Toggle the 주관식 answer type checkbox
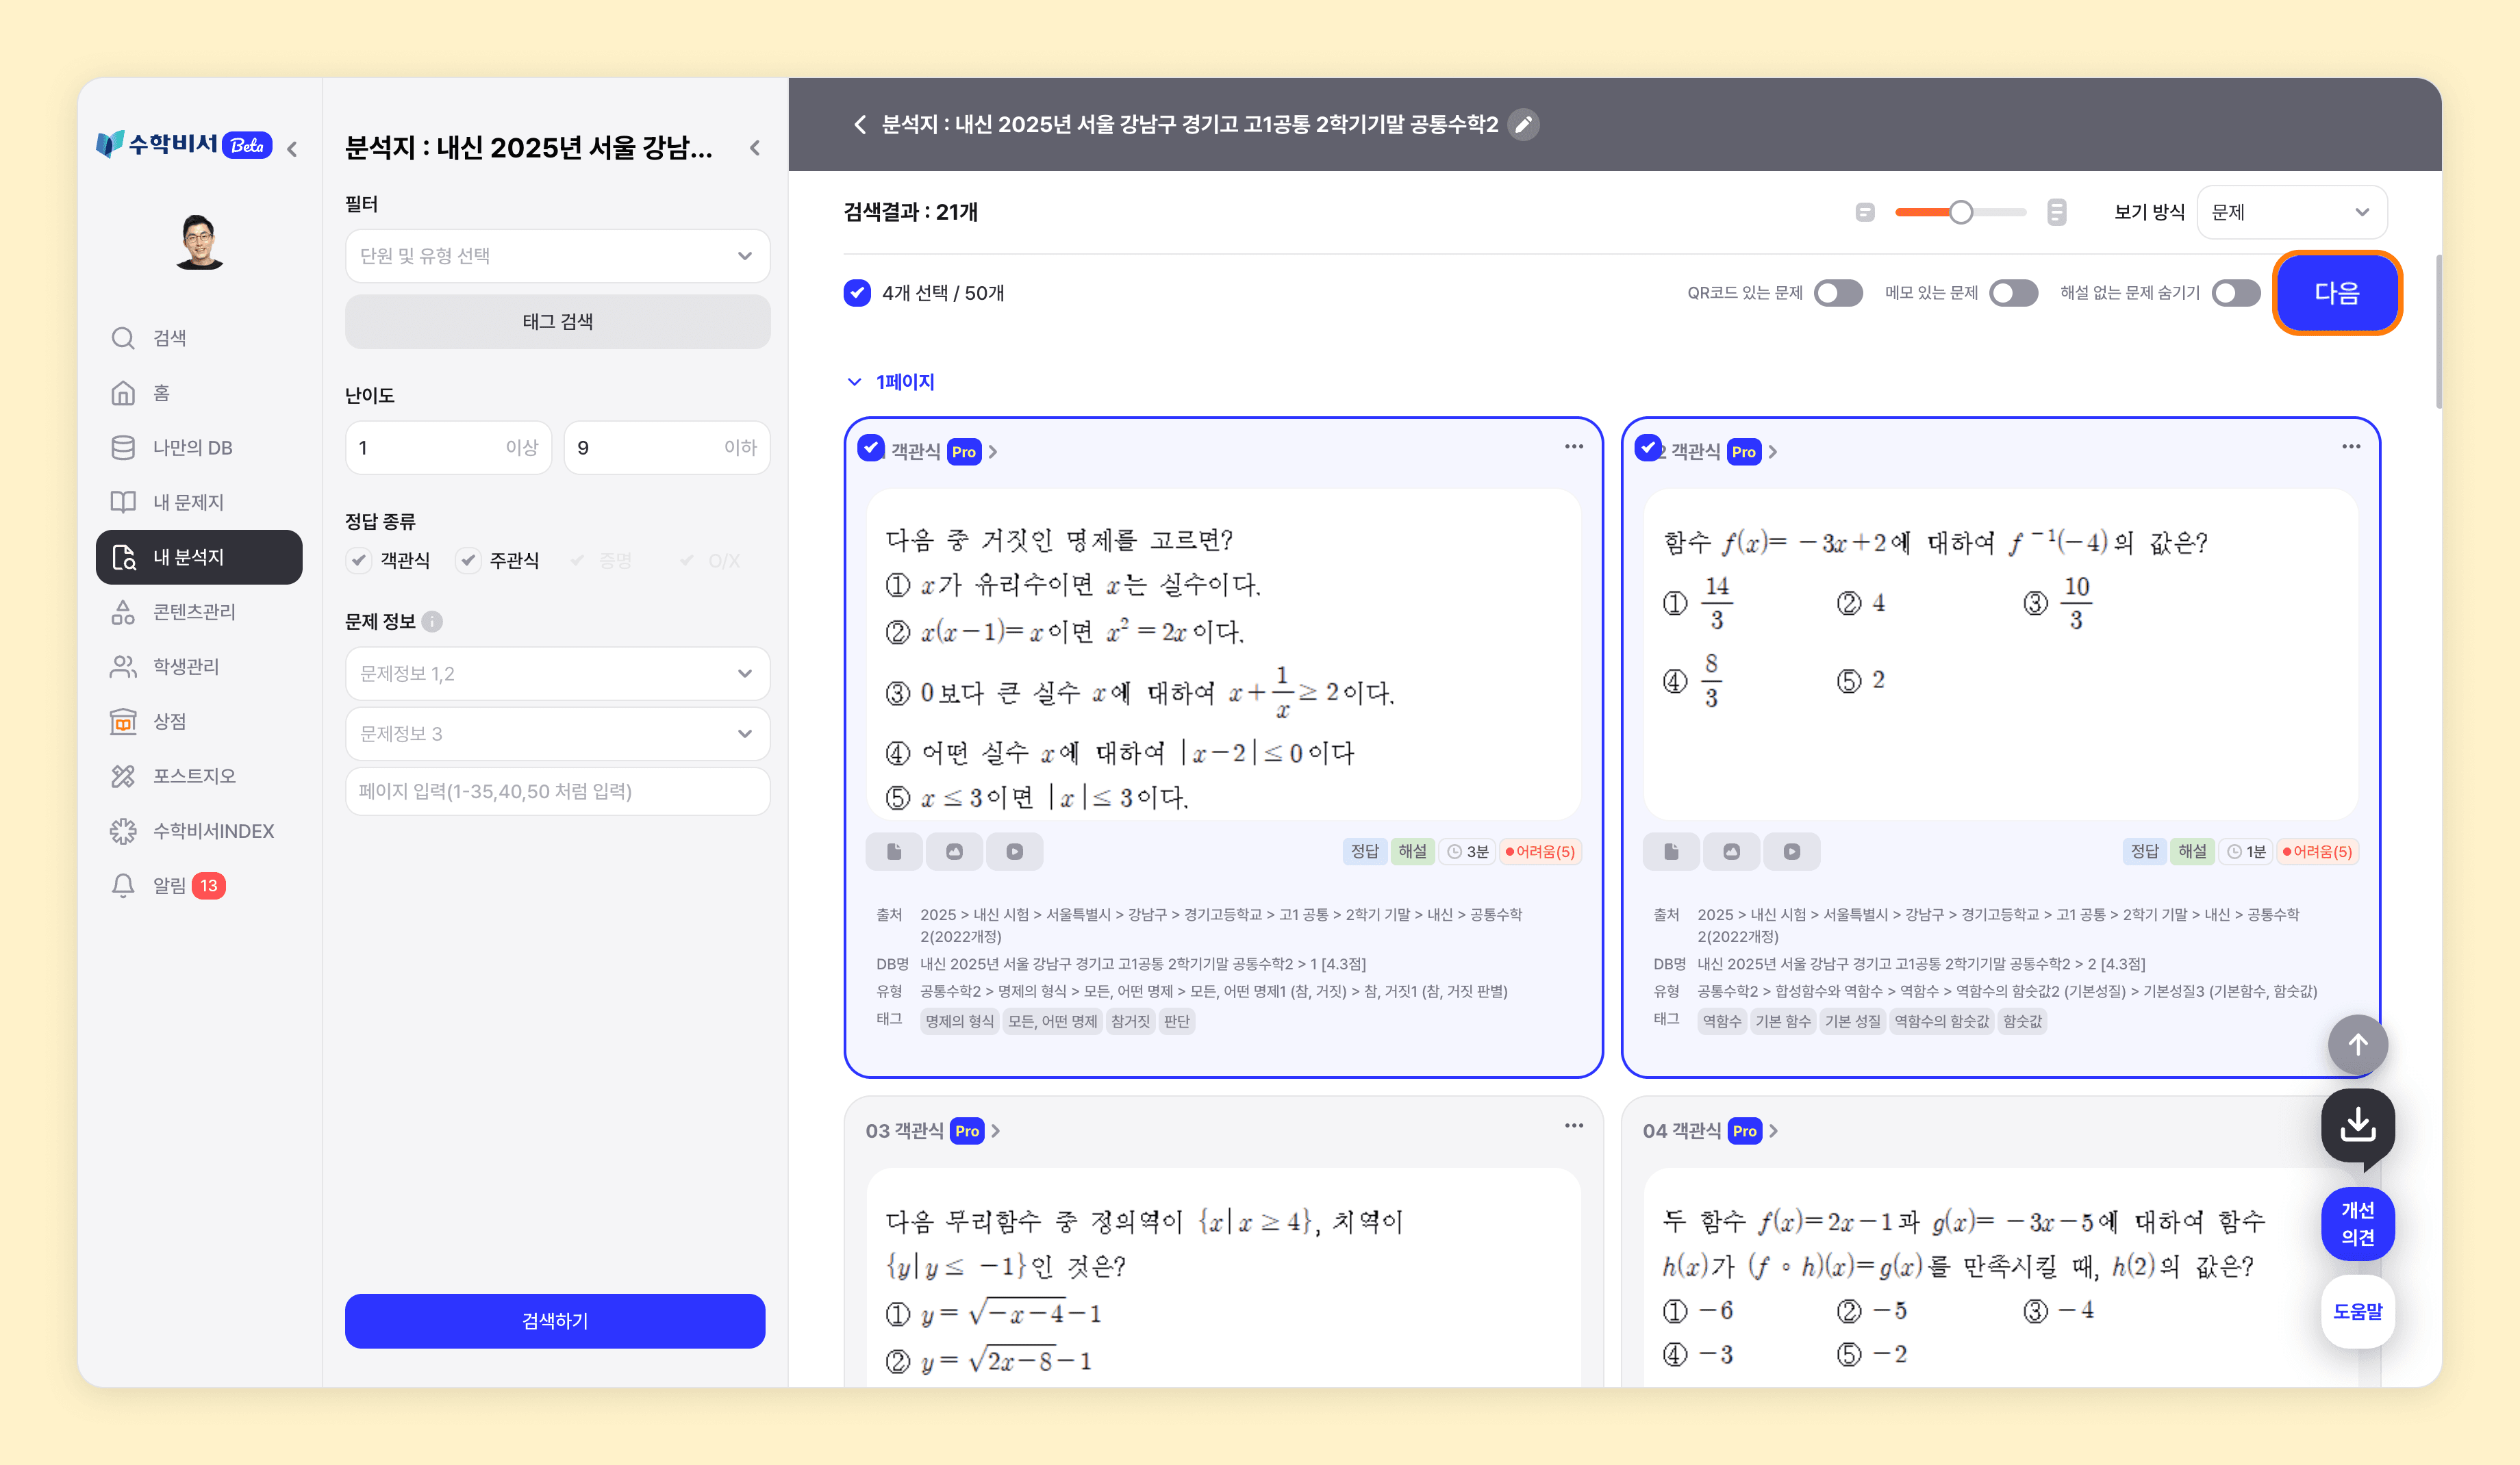The width and height of the screenshot is (2520, 1465). click(468, 560)
